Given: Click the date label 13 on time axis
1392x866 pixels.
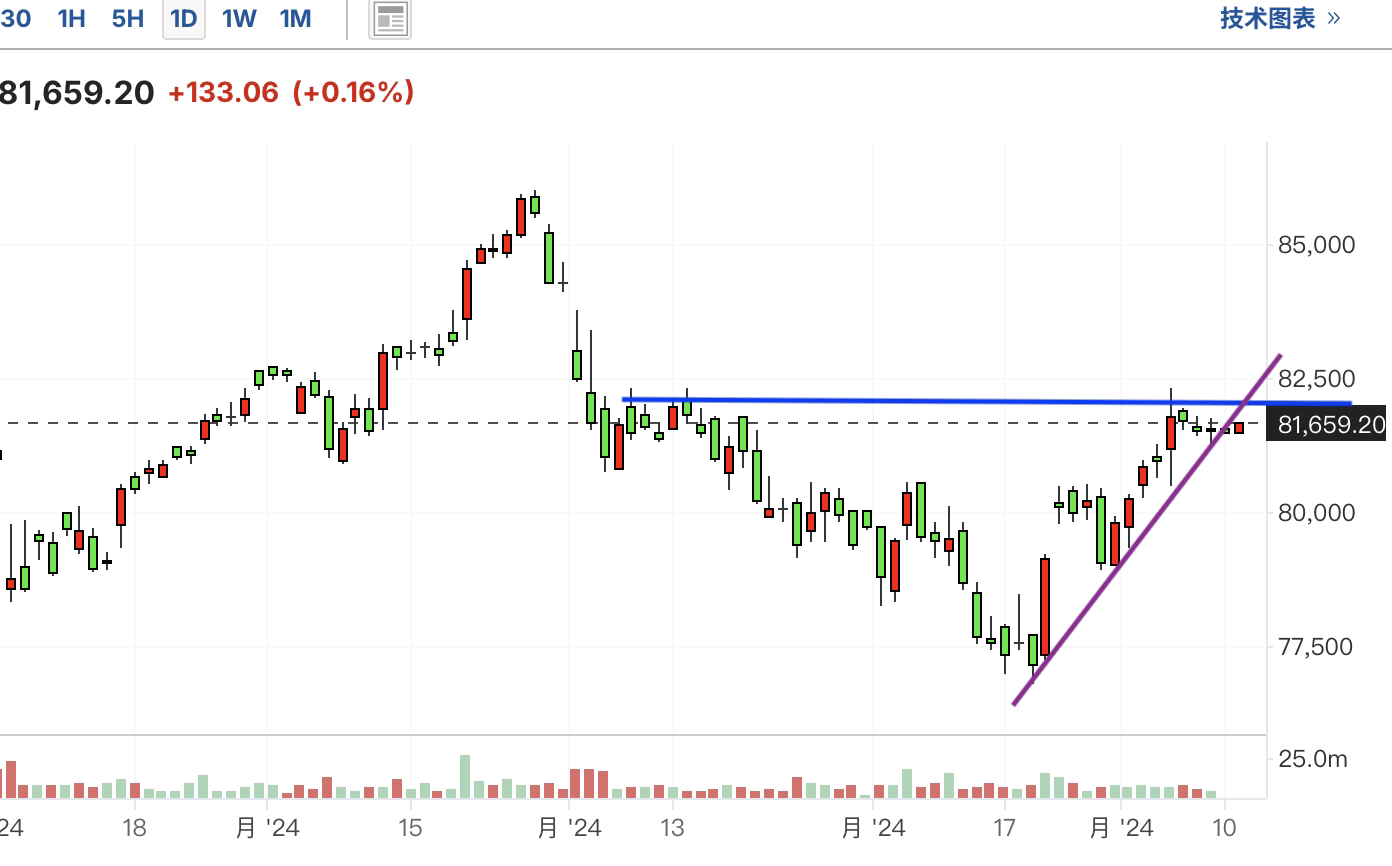Looking at the screenshot, I should (x=672, y=828).
